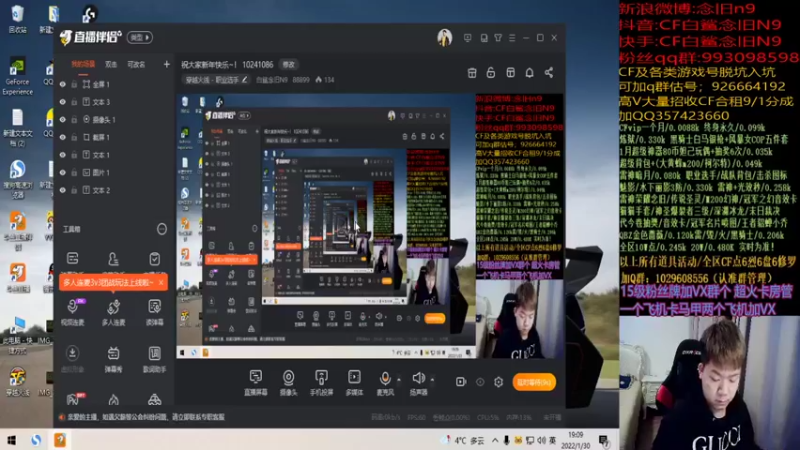Click the layout icon above the preview
This screenshot has height=450, width=800.
(x=510, y=72)
